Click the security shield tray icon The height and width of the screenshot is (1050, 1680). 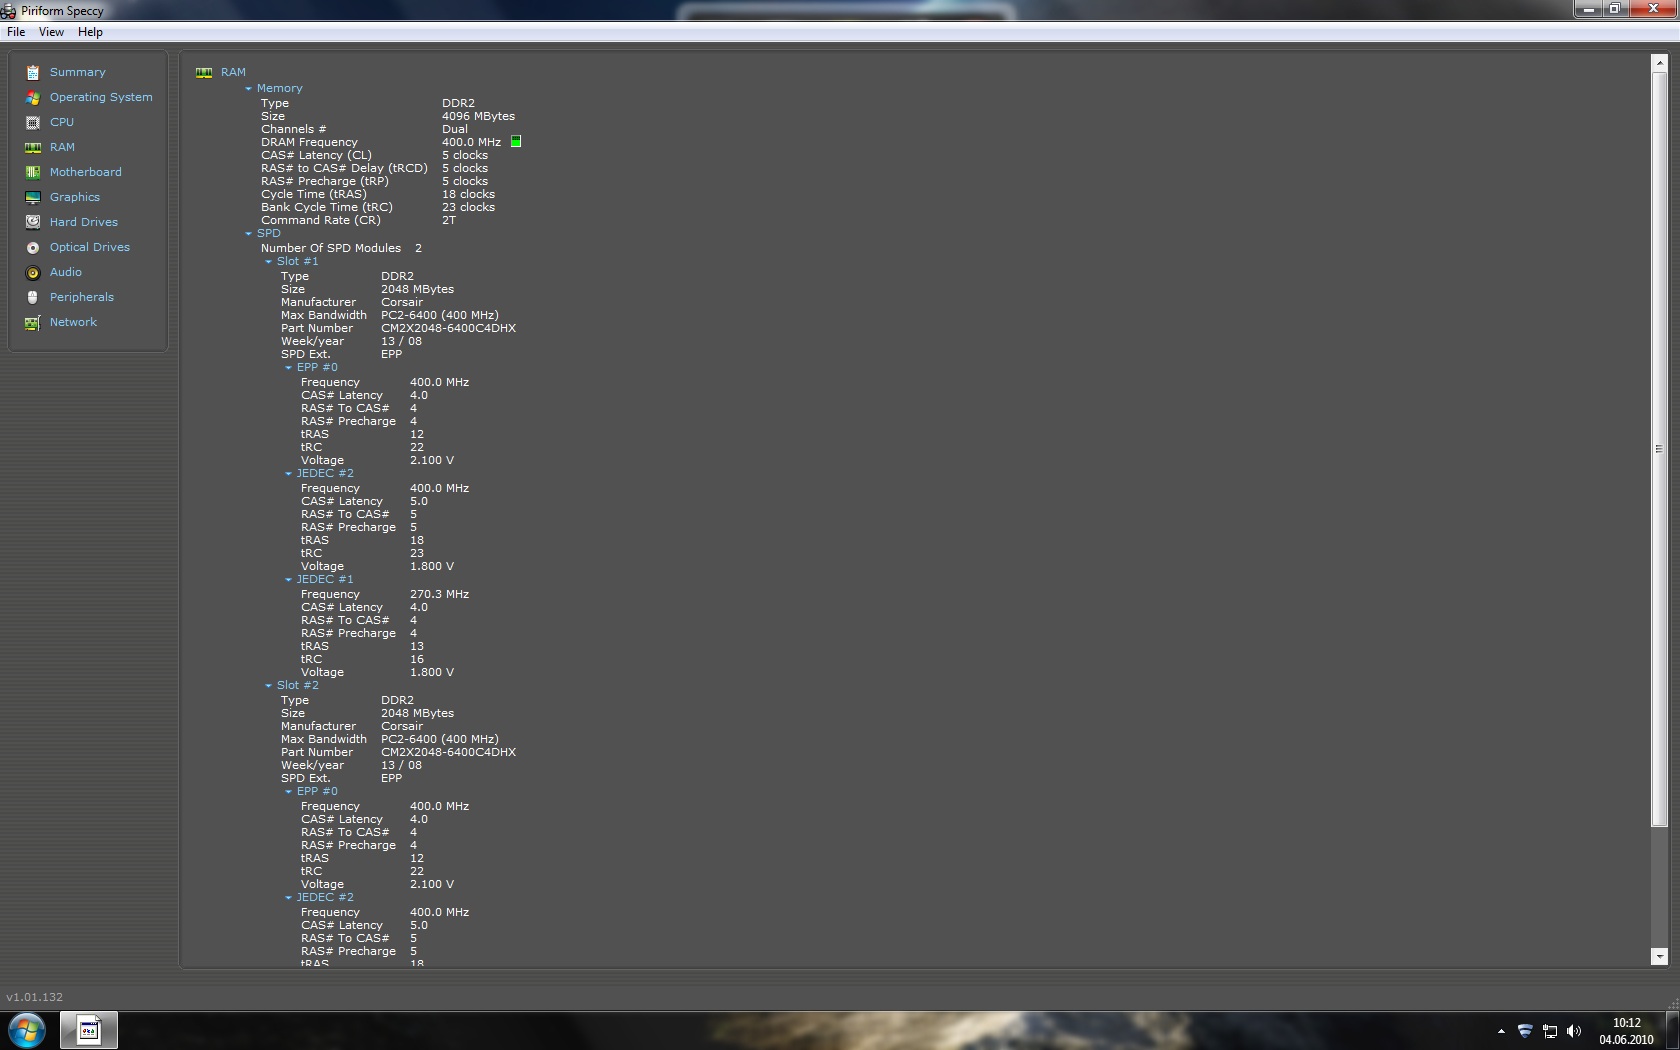1525,1031
